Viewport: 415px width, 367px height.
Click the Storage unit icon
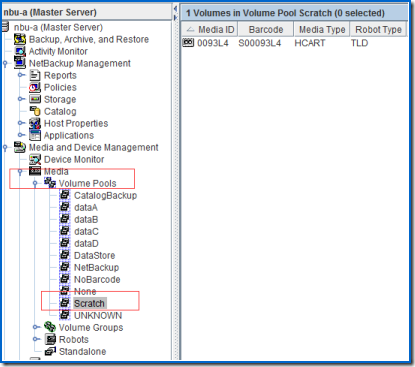(35, 99)
